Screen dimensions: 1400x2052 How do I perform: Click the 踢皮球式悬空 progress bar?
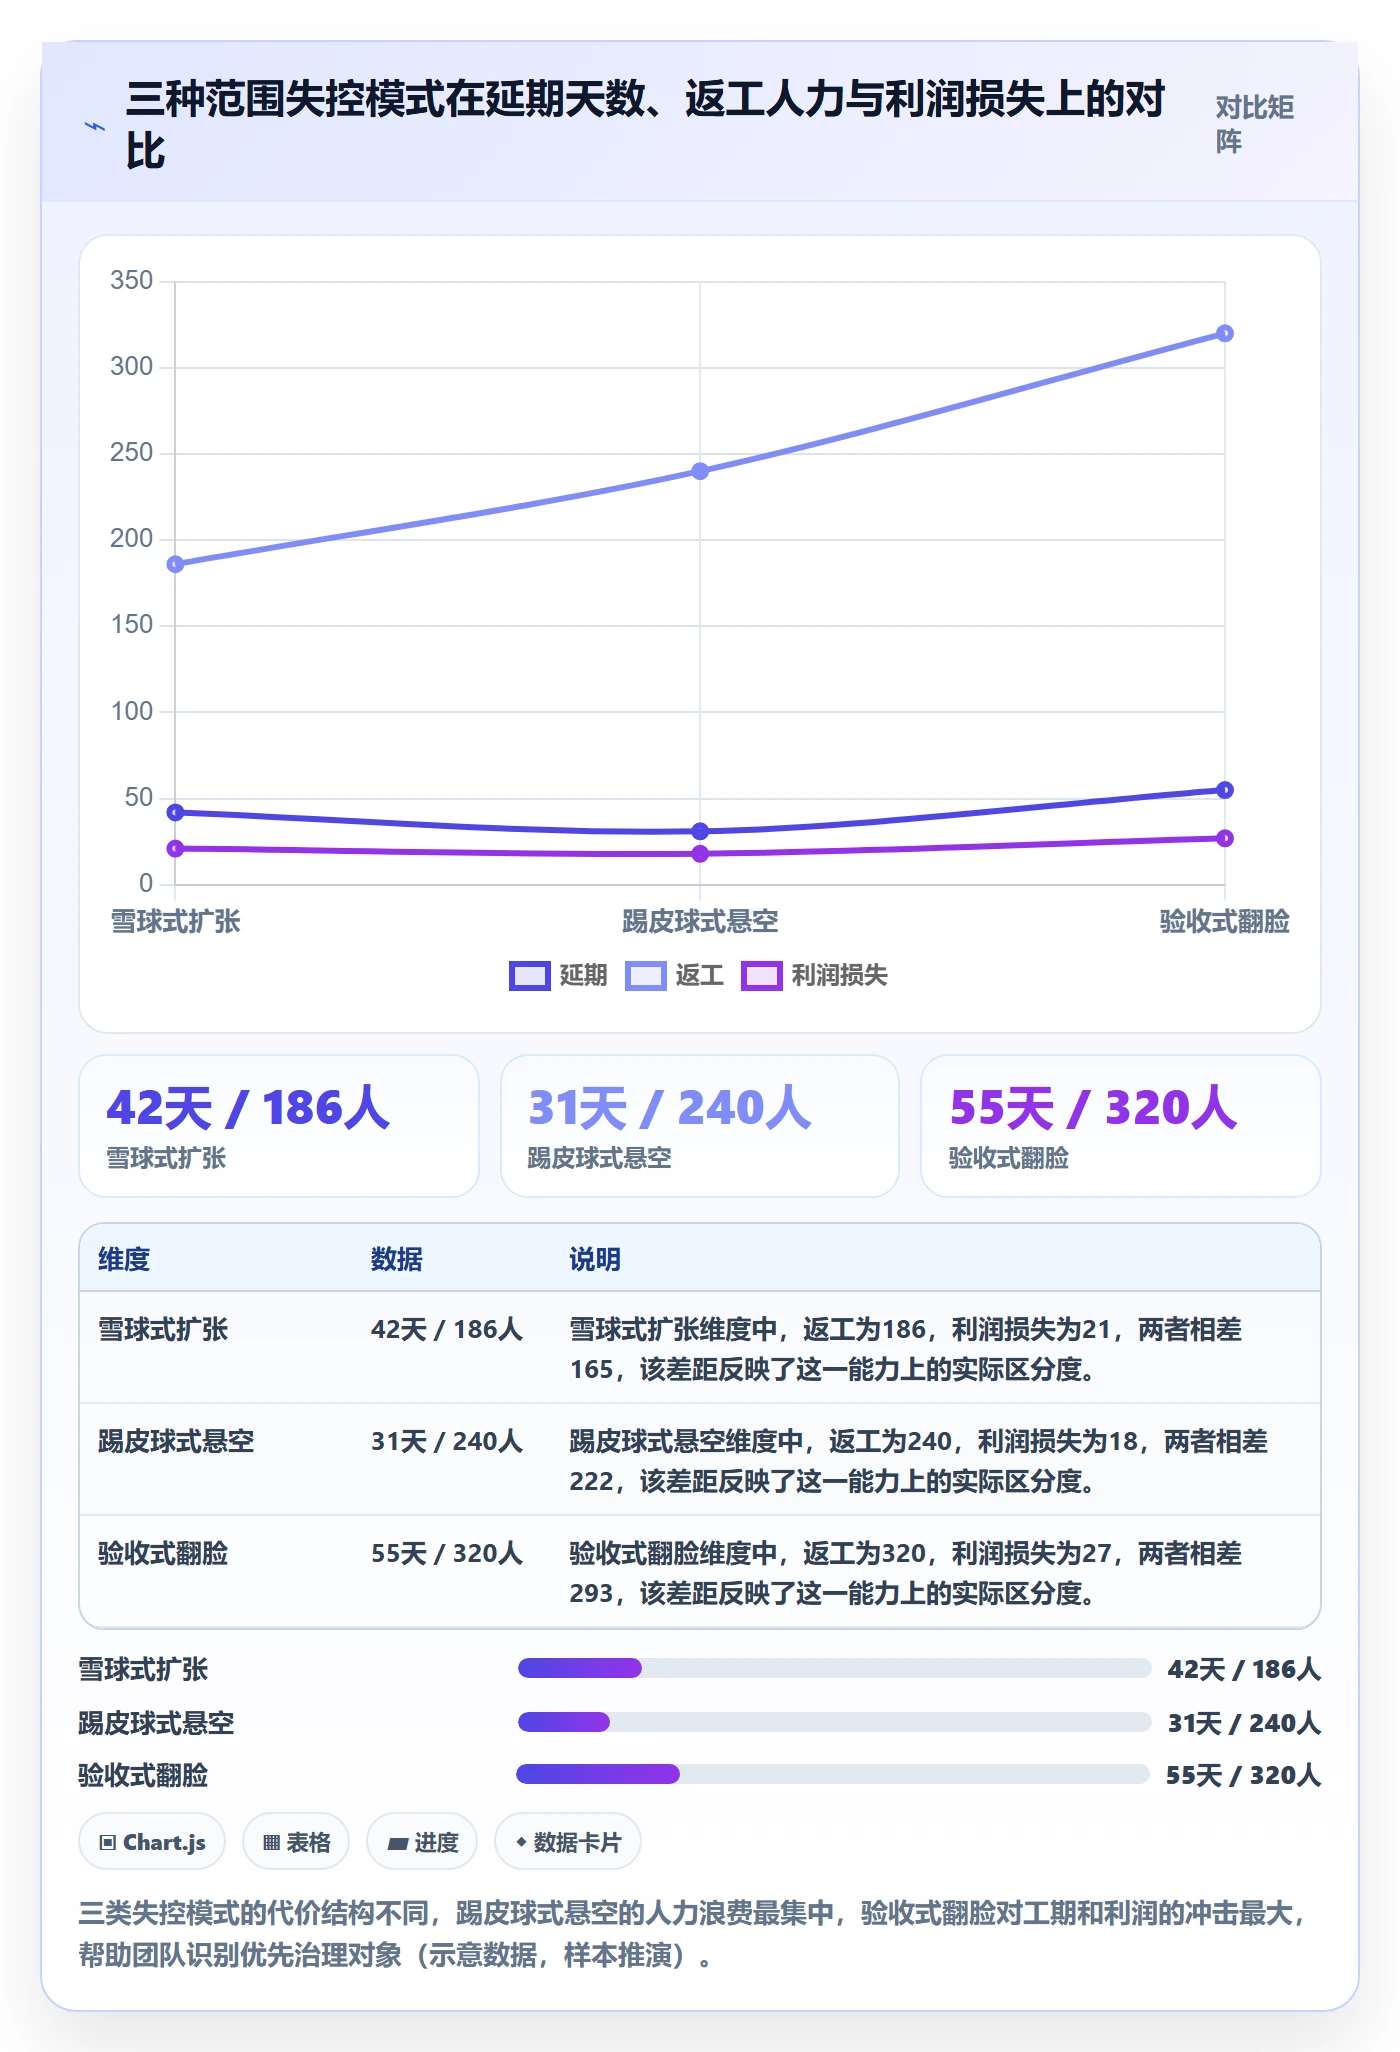834,1722
